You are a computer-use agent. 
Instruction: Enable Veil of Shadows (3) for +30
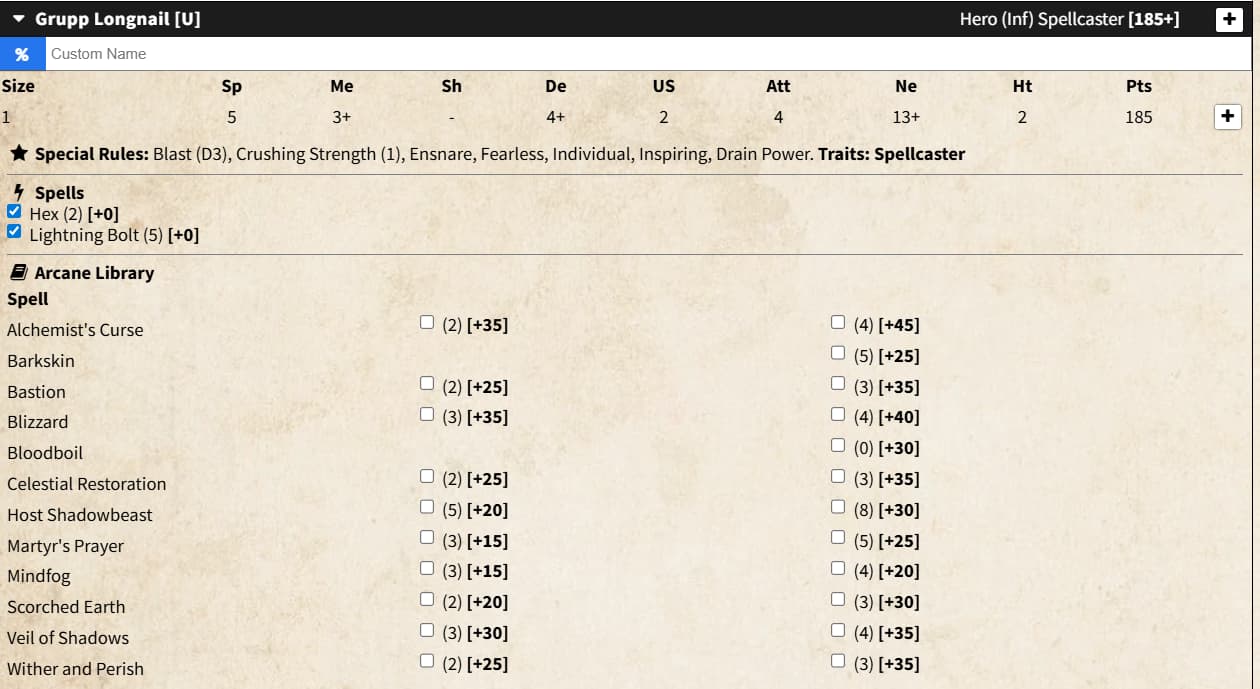tap(427, 631)
